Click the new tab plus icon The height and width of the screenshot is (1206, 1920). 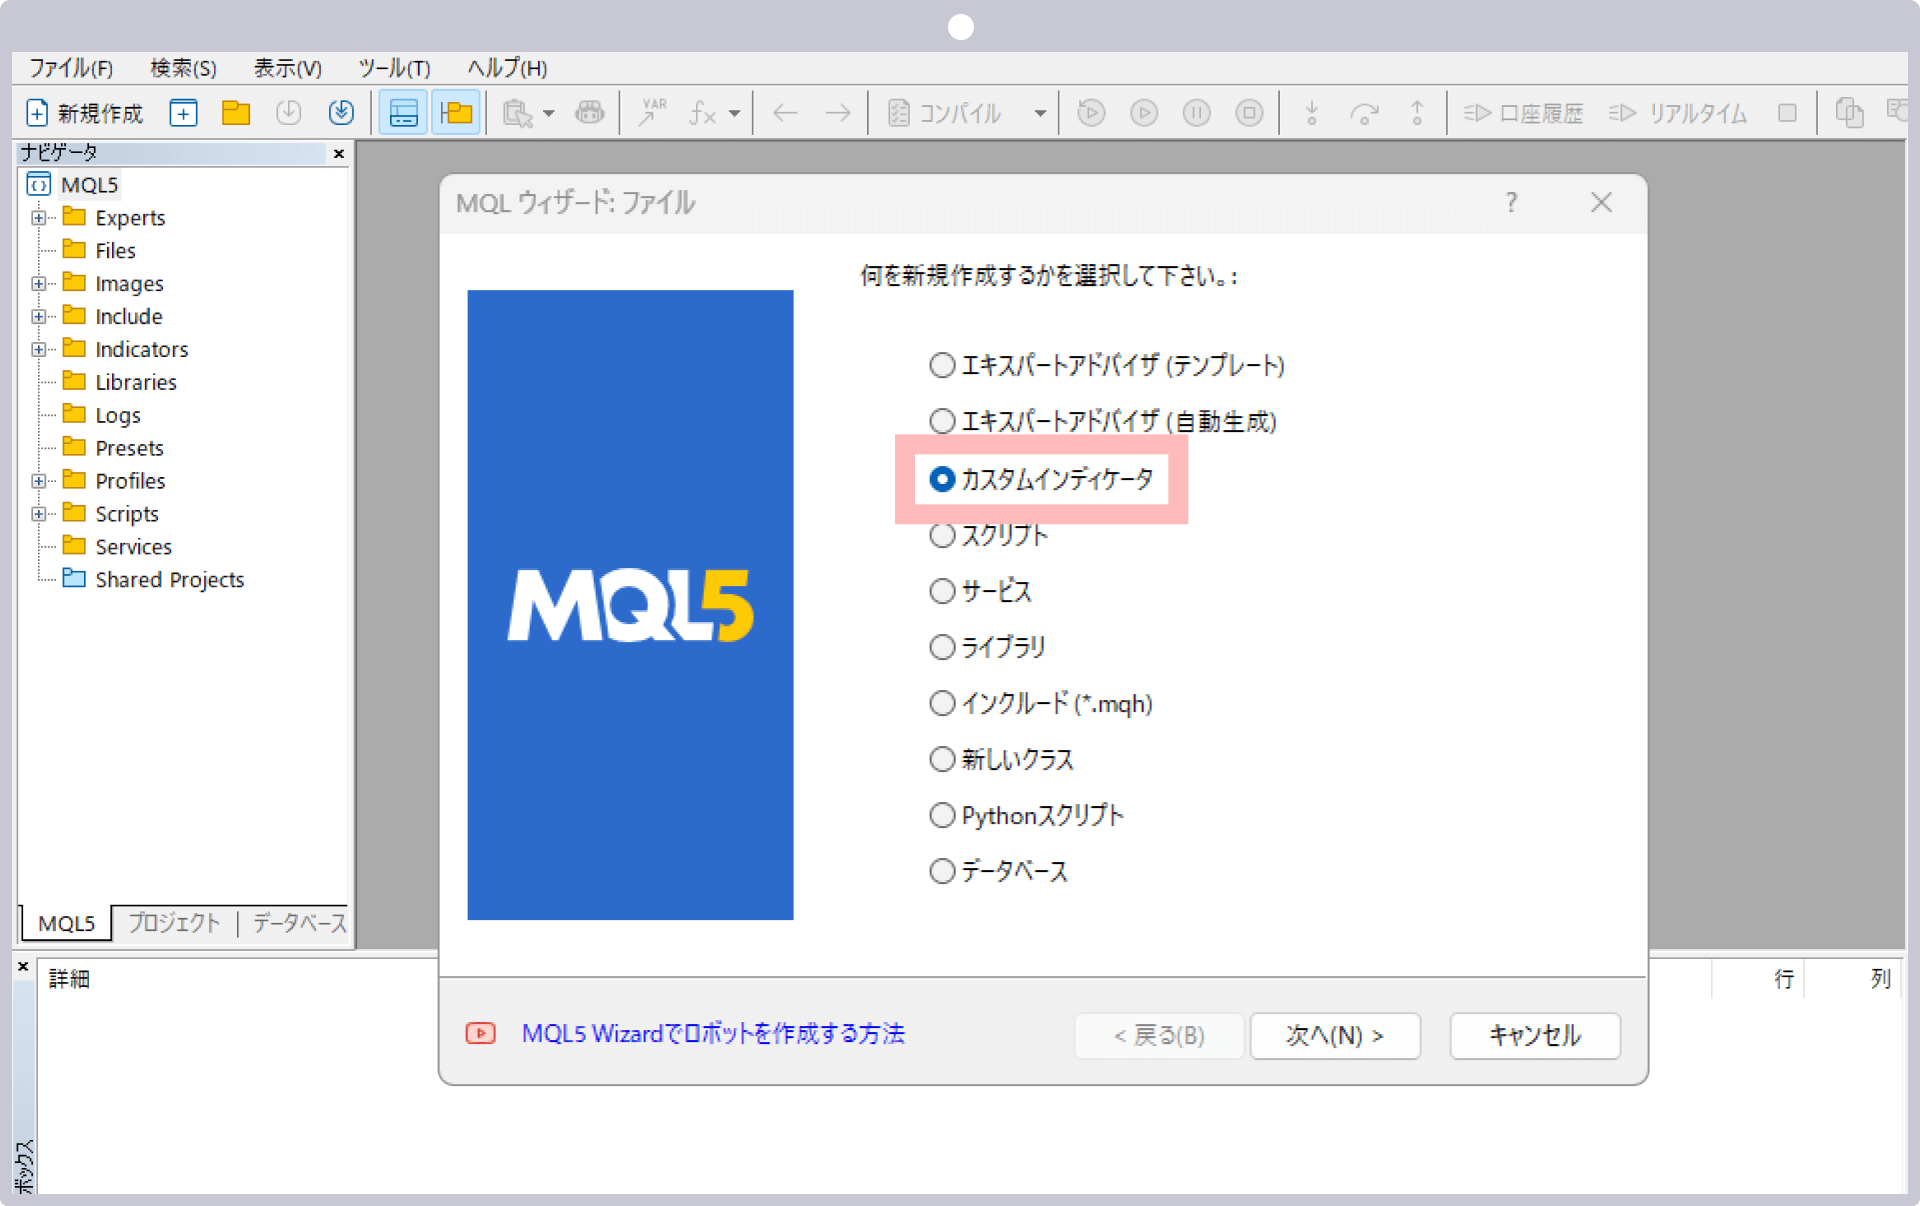[x=183, y=113]
